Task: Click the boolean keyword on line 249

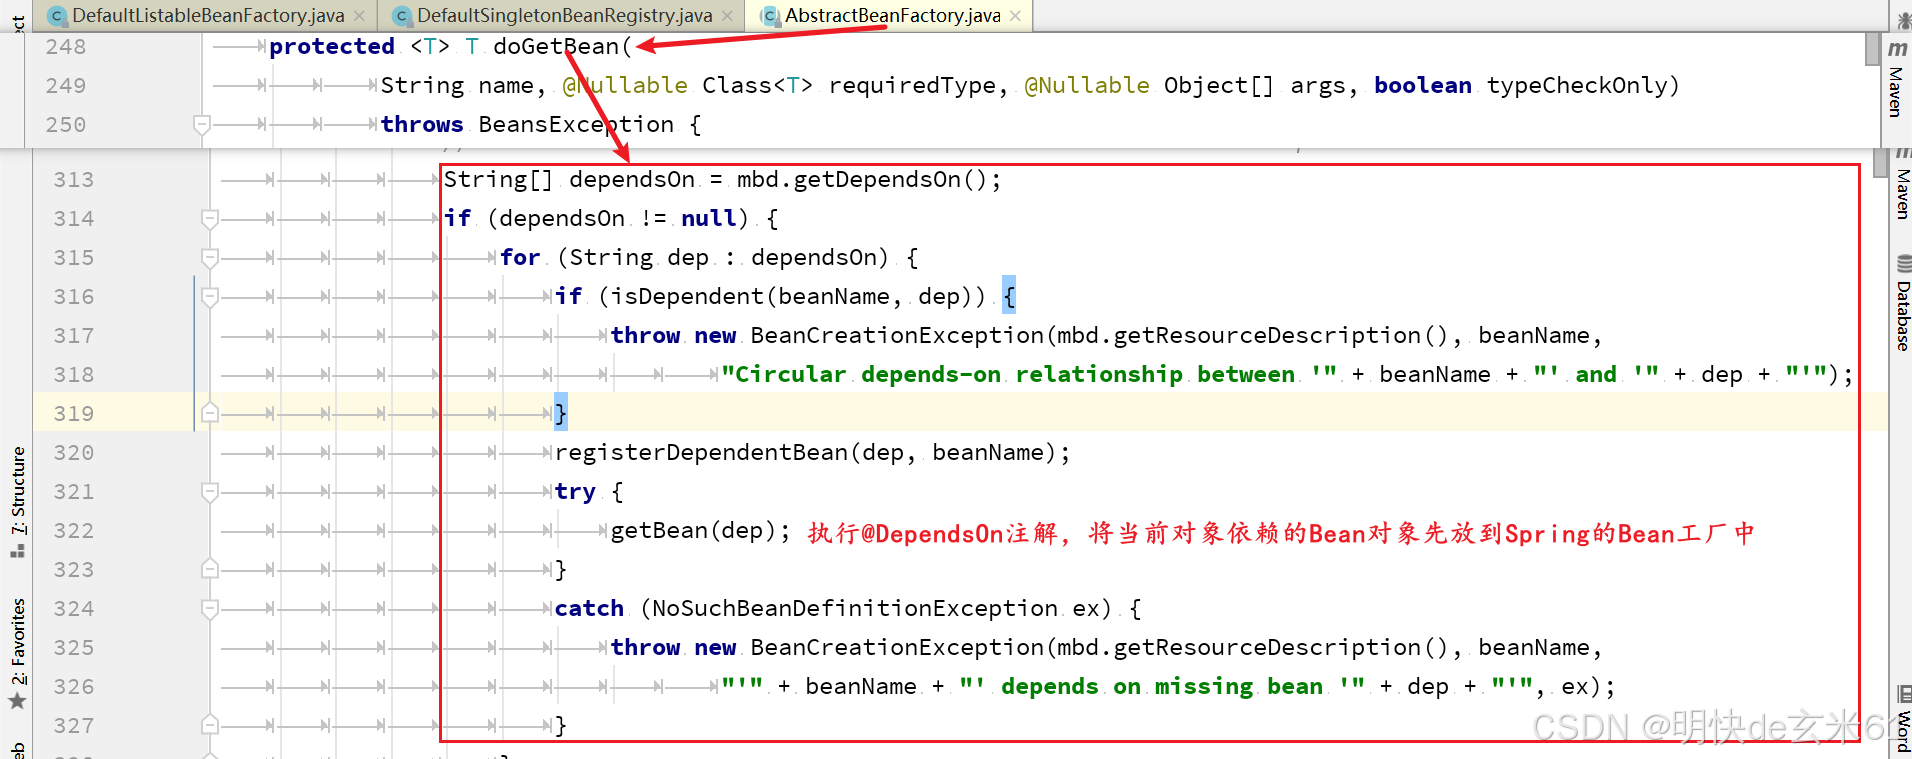Action: pos(1423,86)
